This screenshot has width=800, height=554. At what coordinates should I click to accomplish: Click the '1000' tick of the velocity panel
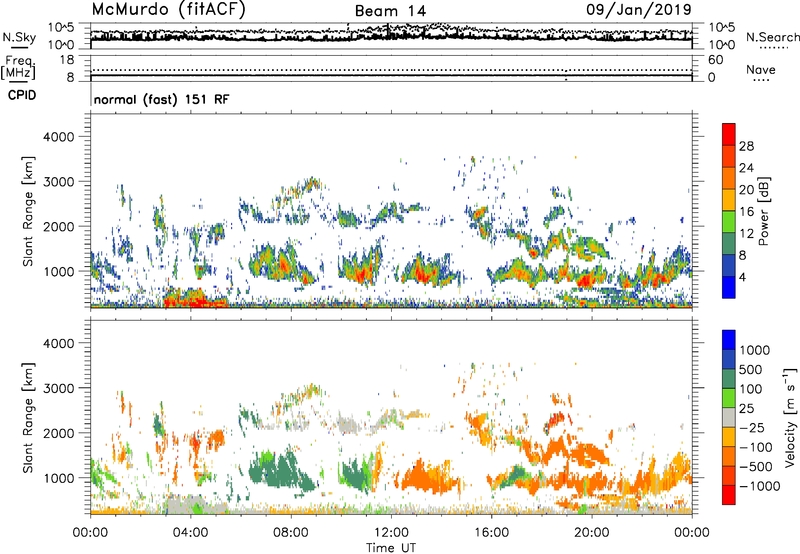click(x=58, y=478)
